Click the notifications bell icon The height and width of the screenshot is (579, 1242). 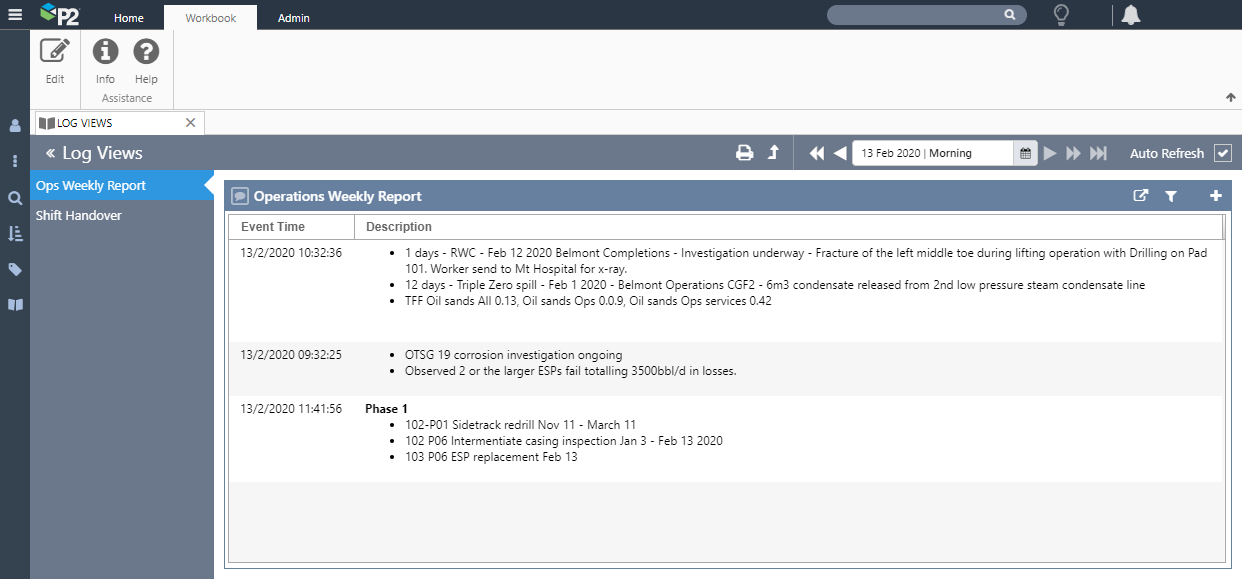[x=1131, y=15]
